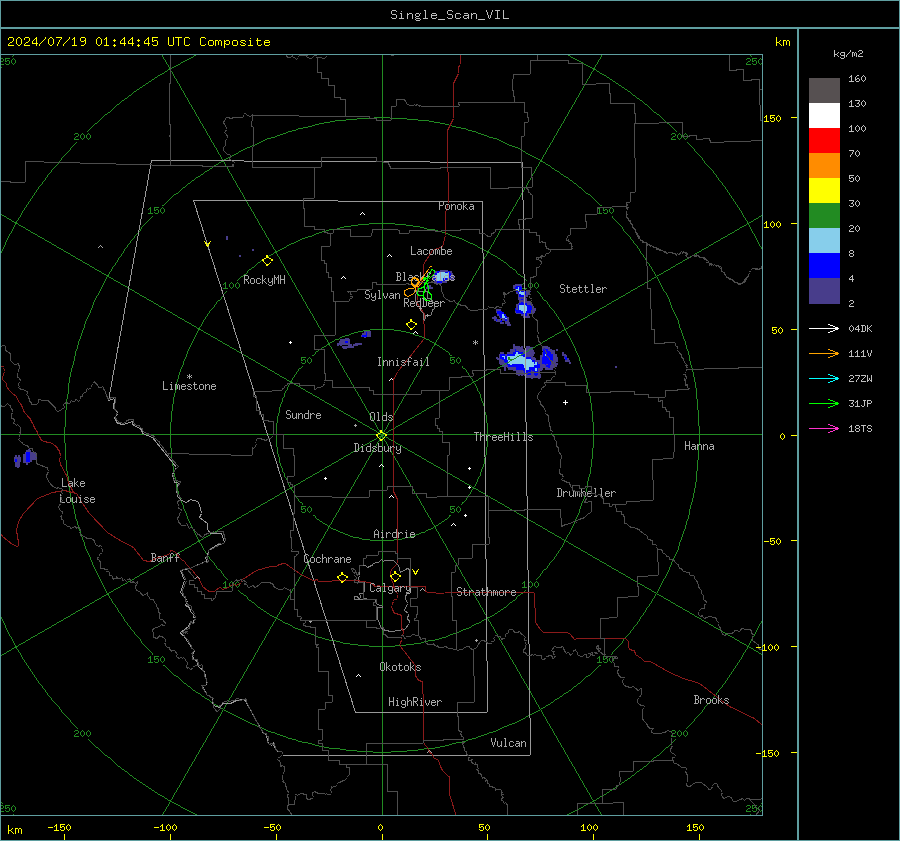900x841 pixels.
Task: Click the Sundre town label
Action: (x=303, y=414)
